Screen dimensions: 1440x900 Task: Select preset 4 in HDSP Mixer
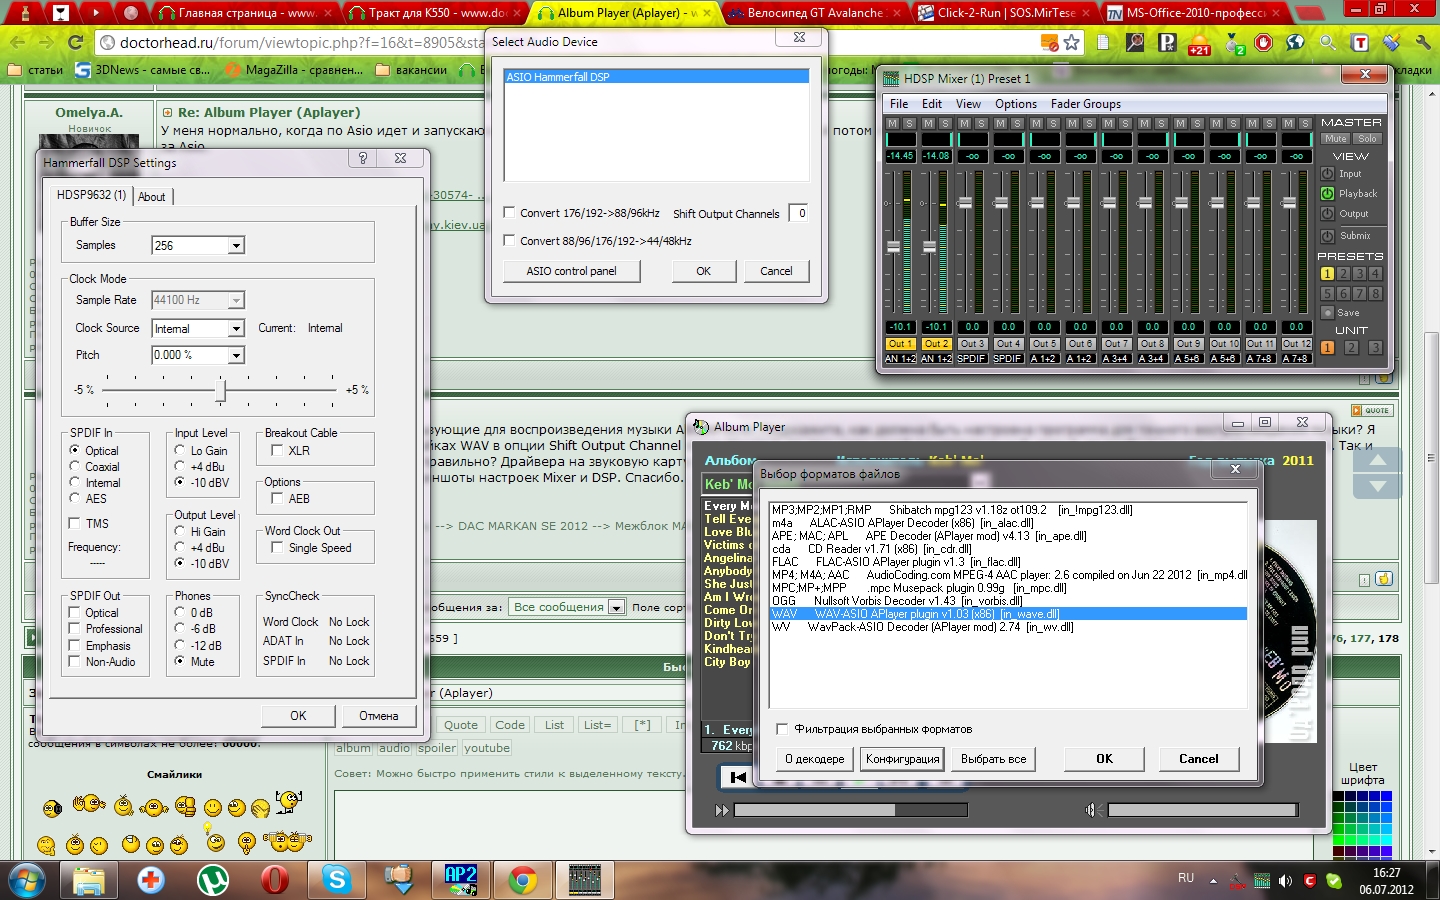1375,274
